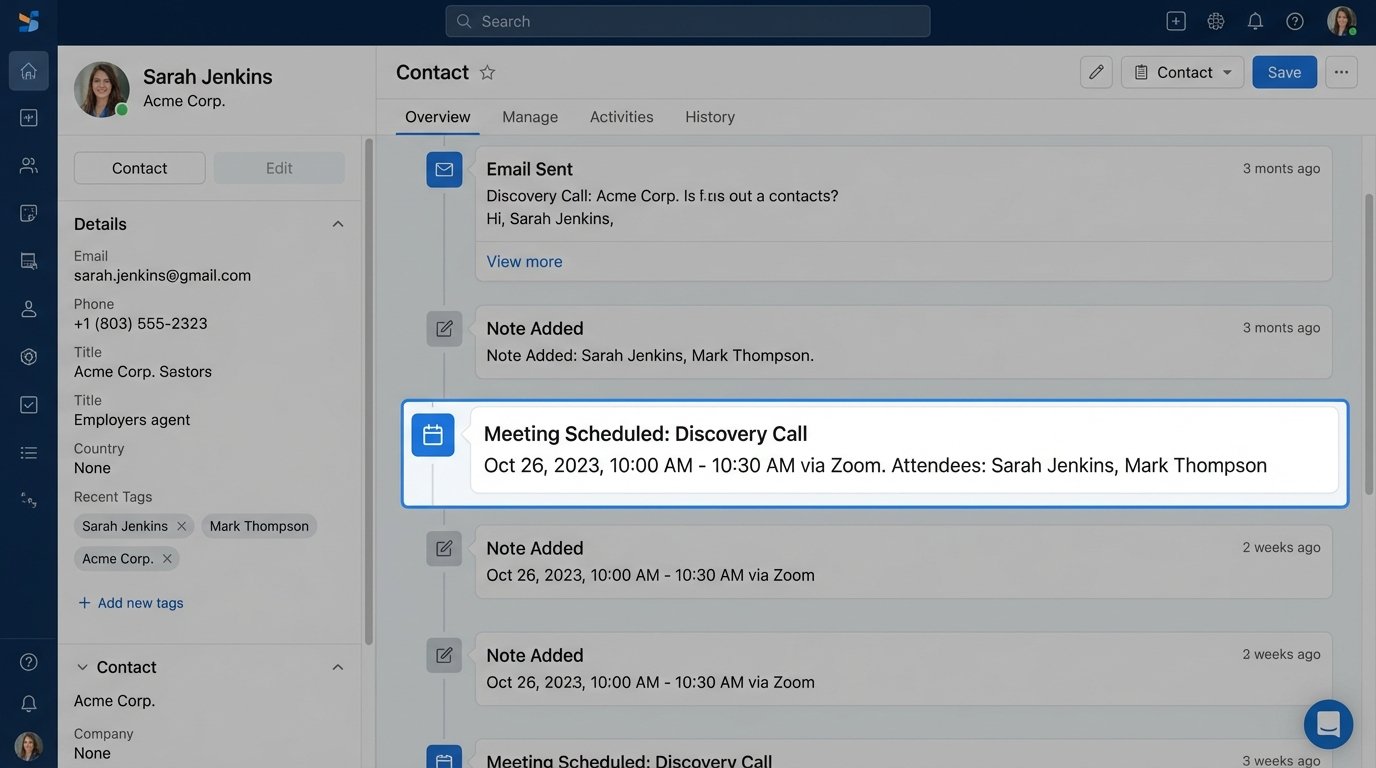Screen dimensions: 1376x768
Task: Collapse the Contact section in the sidebar
Action: tap(337, 667)
